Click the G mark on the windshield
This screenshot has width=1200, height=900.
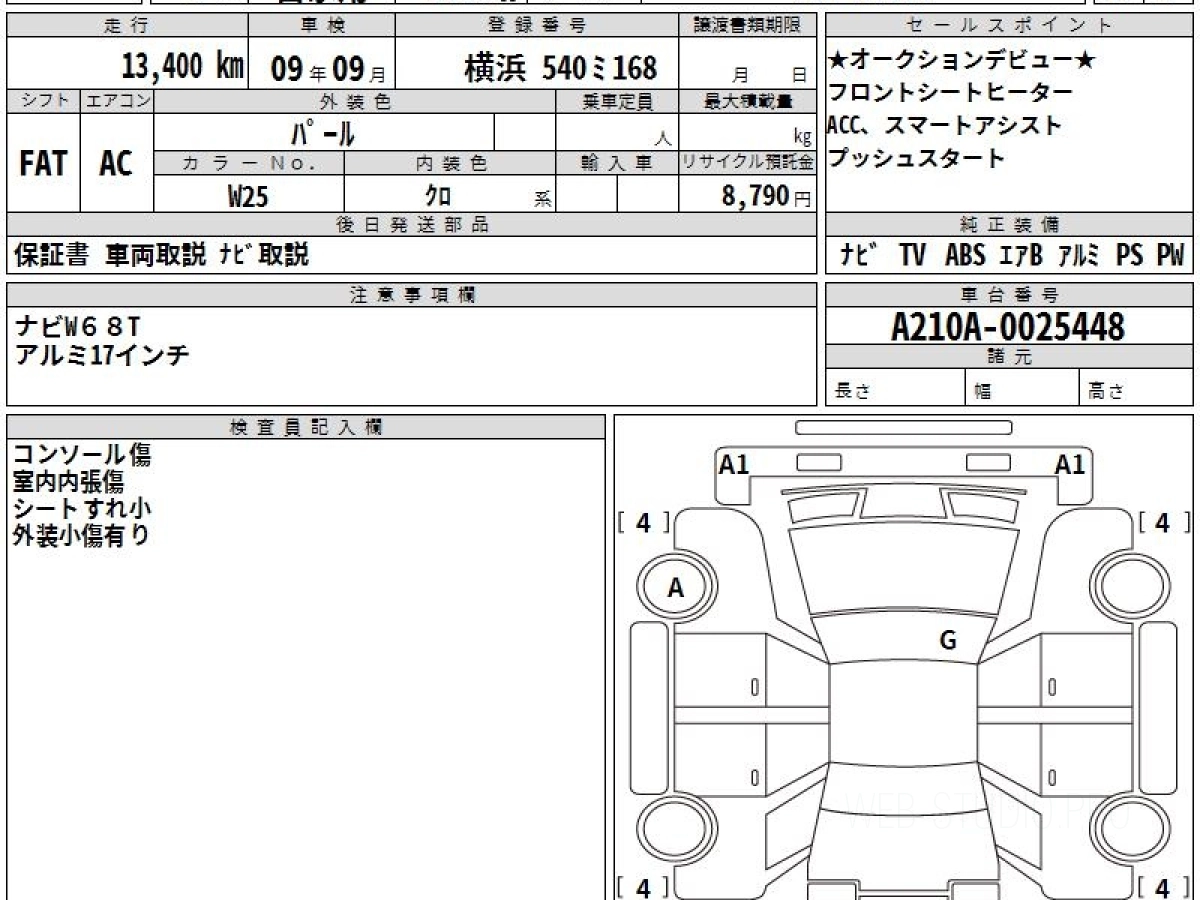coord(948,641)
